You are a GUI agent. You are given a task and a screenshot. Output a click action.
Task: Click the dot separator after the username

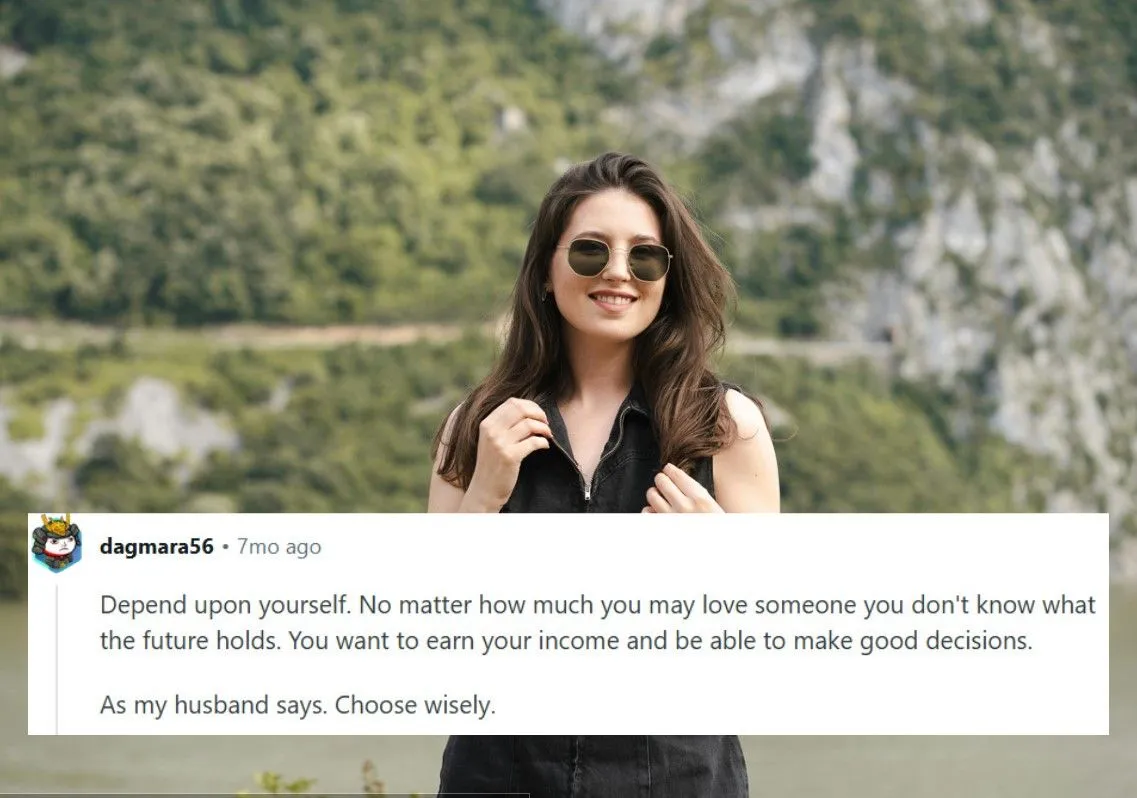[x=226, y=547]
